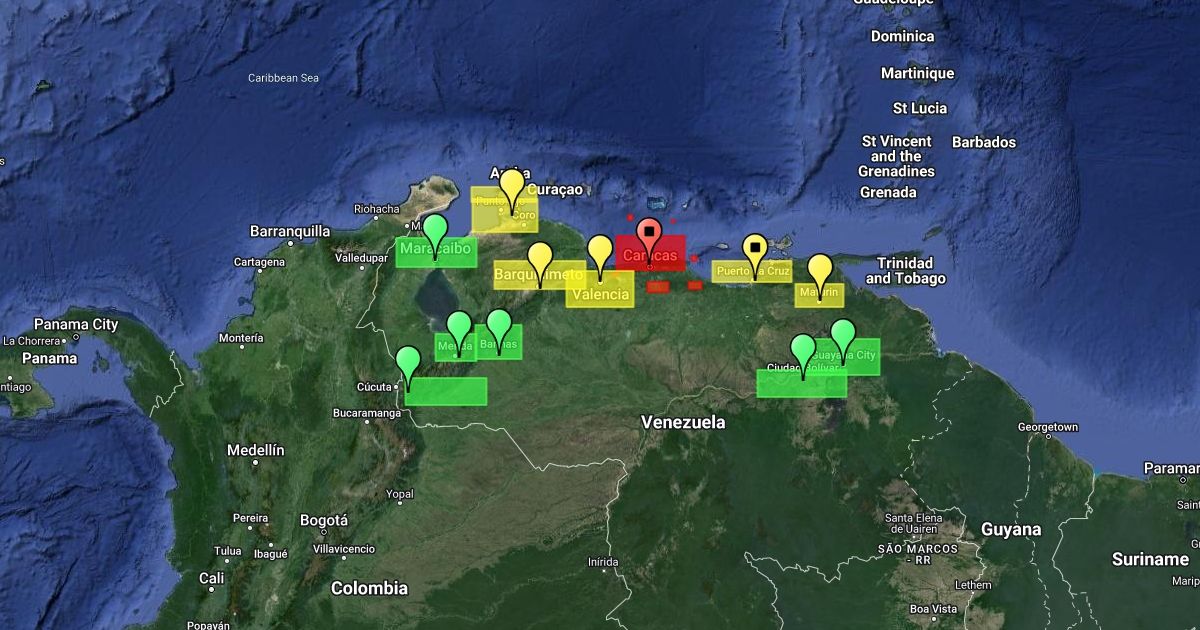Select the Venezuela country label

click(683, 423)
